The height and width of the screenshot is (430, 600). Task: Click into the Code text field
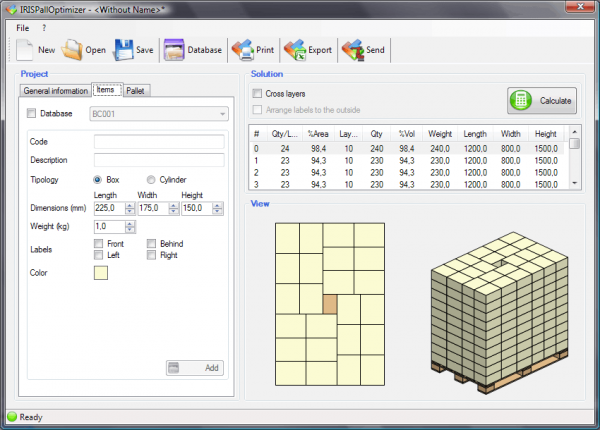(x=159, y=142)
